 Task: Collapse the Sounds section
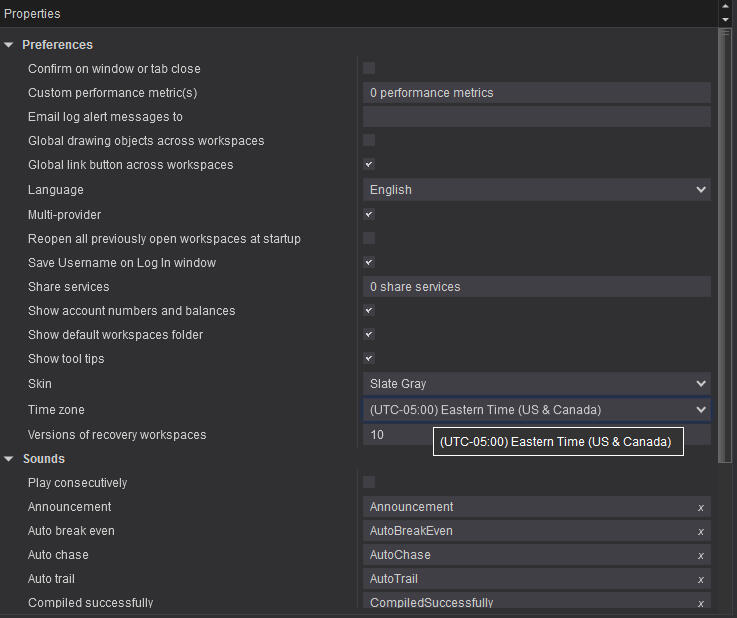point(9,459)
